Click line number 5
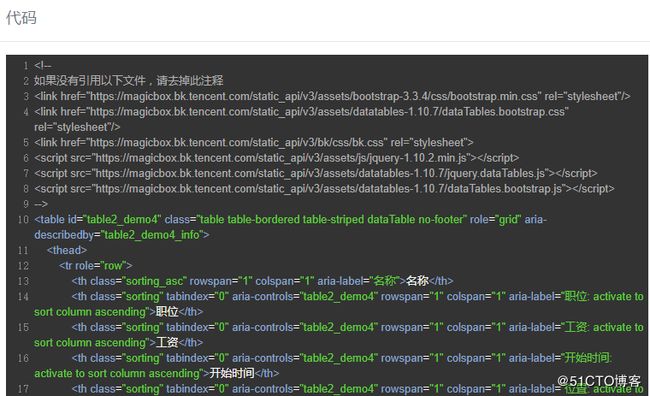The height and width of the screenshot is (396, 650). (26, 142)
